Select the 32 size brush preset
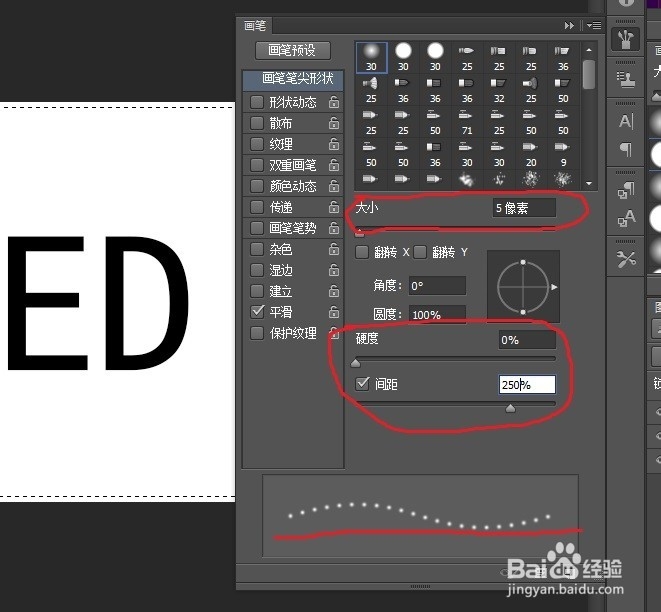Screen dimensions: 661x612 (499, 89)
